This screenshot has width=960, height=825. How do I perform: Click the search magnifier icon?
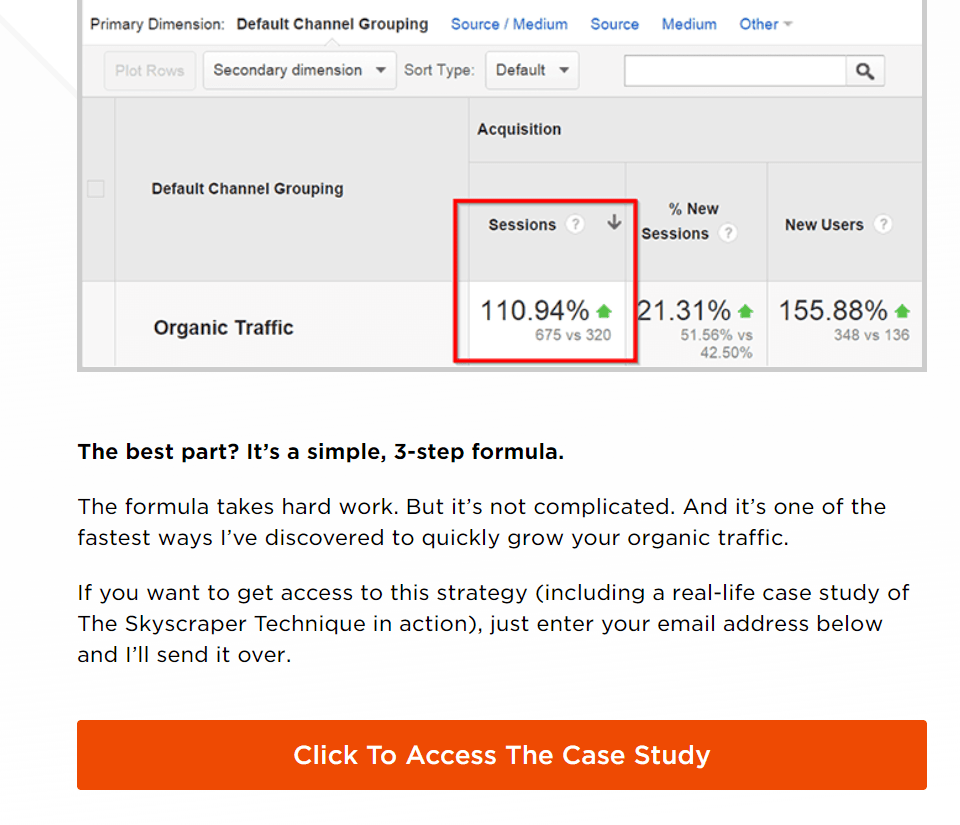coord(864,70)
